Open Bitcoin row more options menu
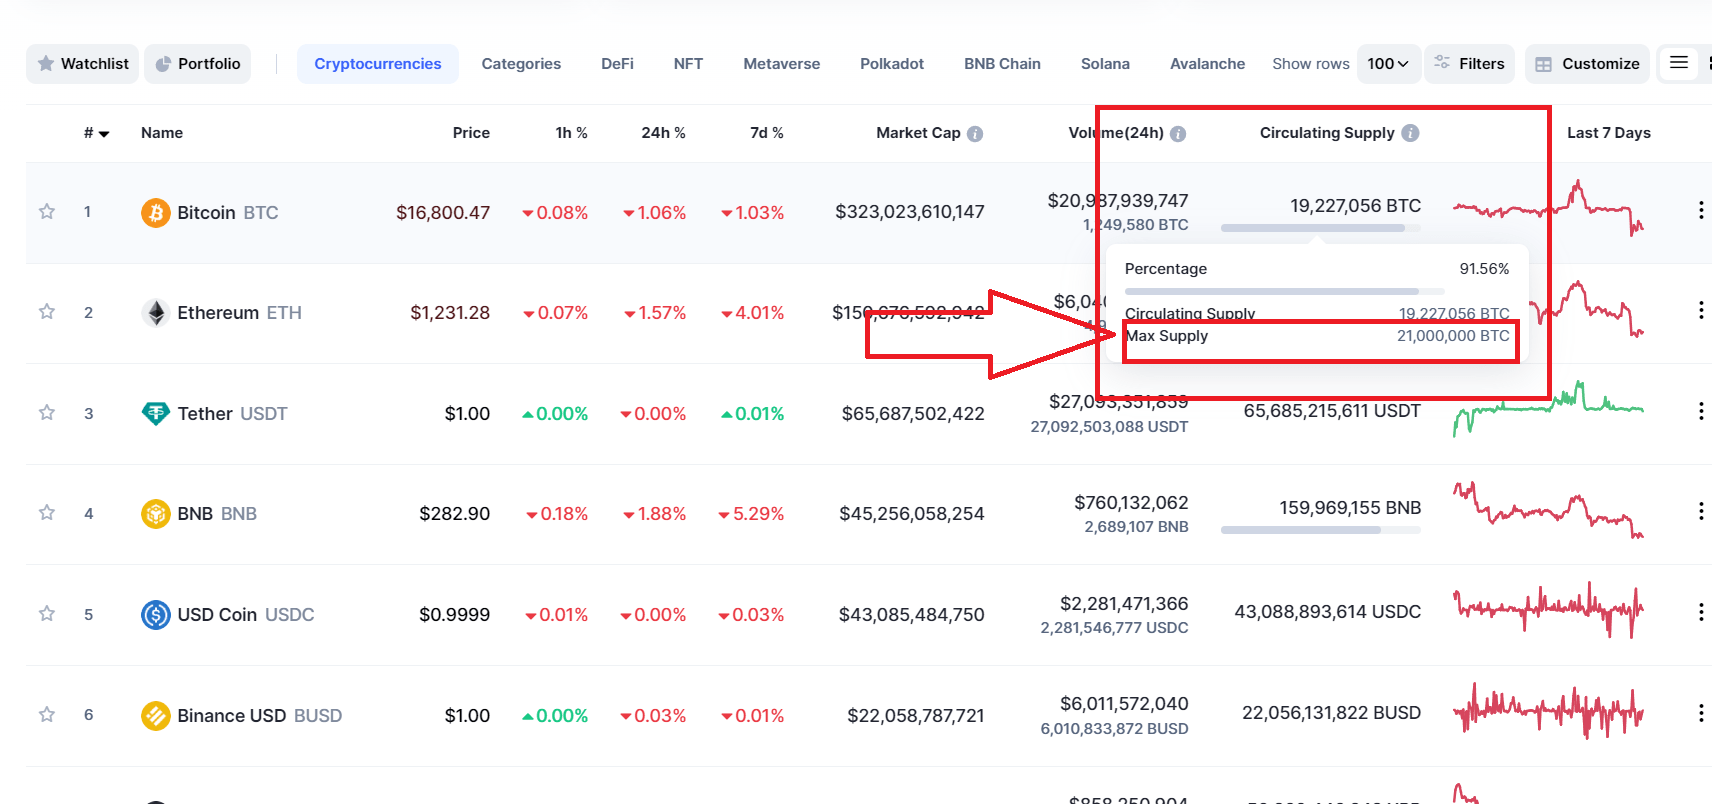 pos(1701,210)
